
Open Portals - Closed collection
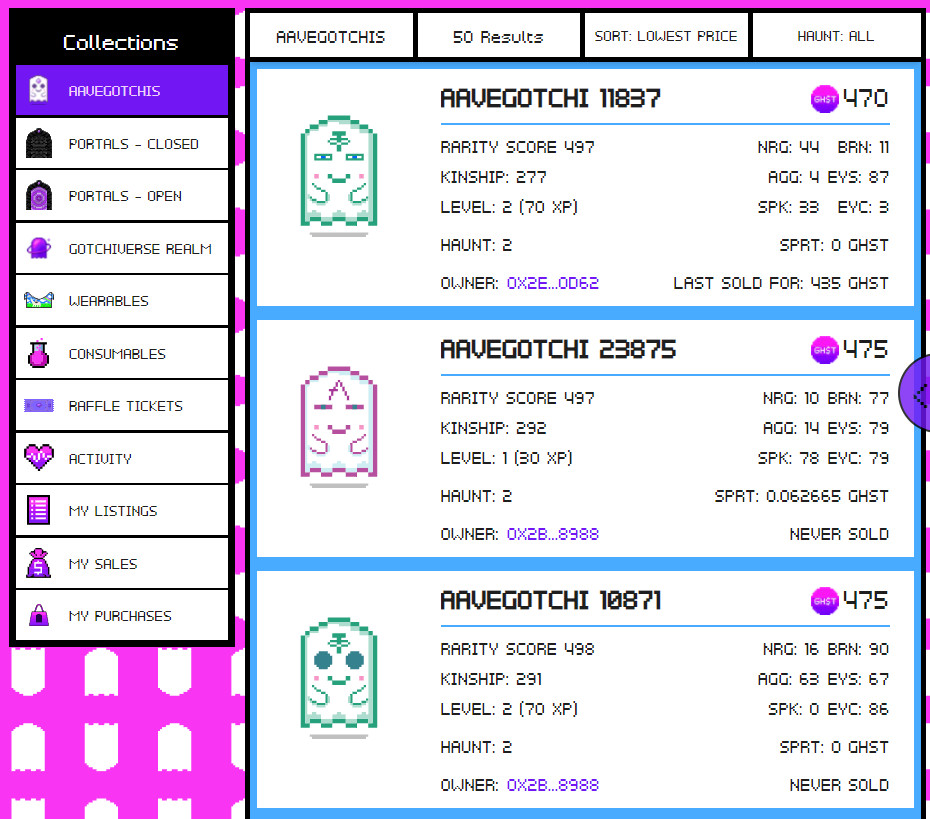(122, 143)
